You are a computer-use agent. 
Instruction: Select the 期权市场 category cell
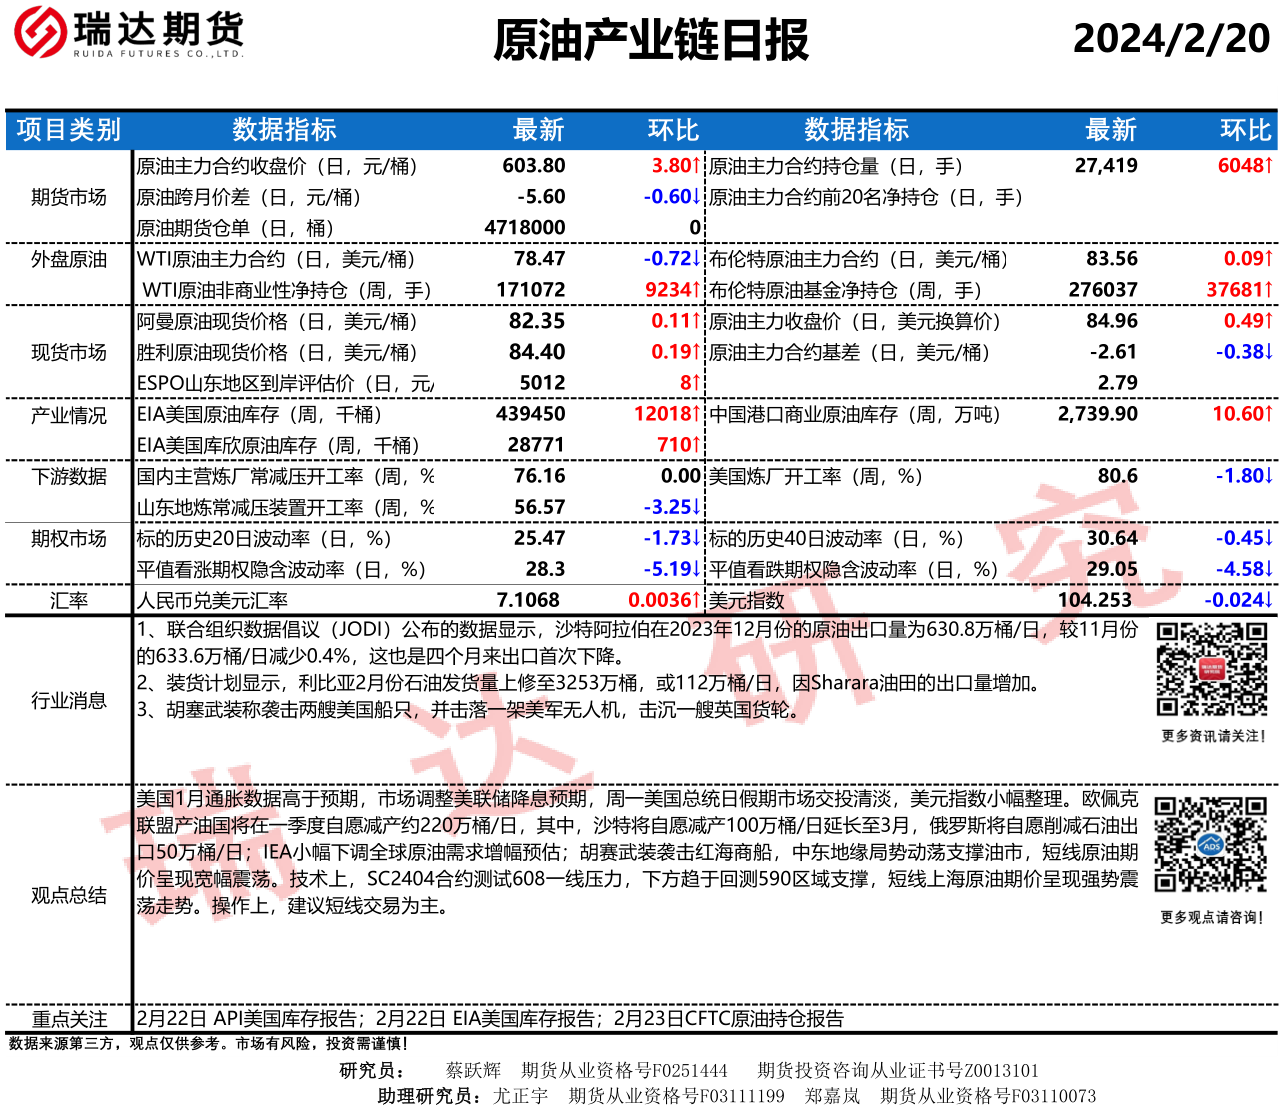(x=68, y=539)
